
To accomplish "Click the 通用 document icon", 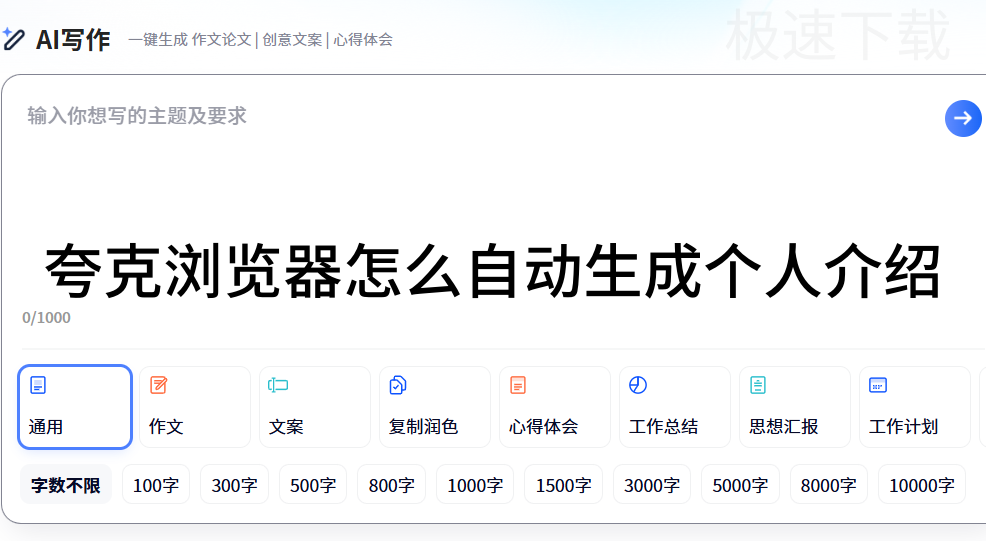I will click(x=38, y=385).
